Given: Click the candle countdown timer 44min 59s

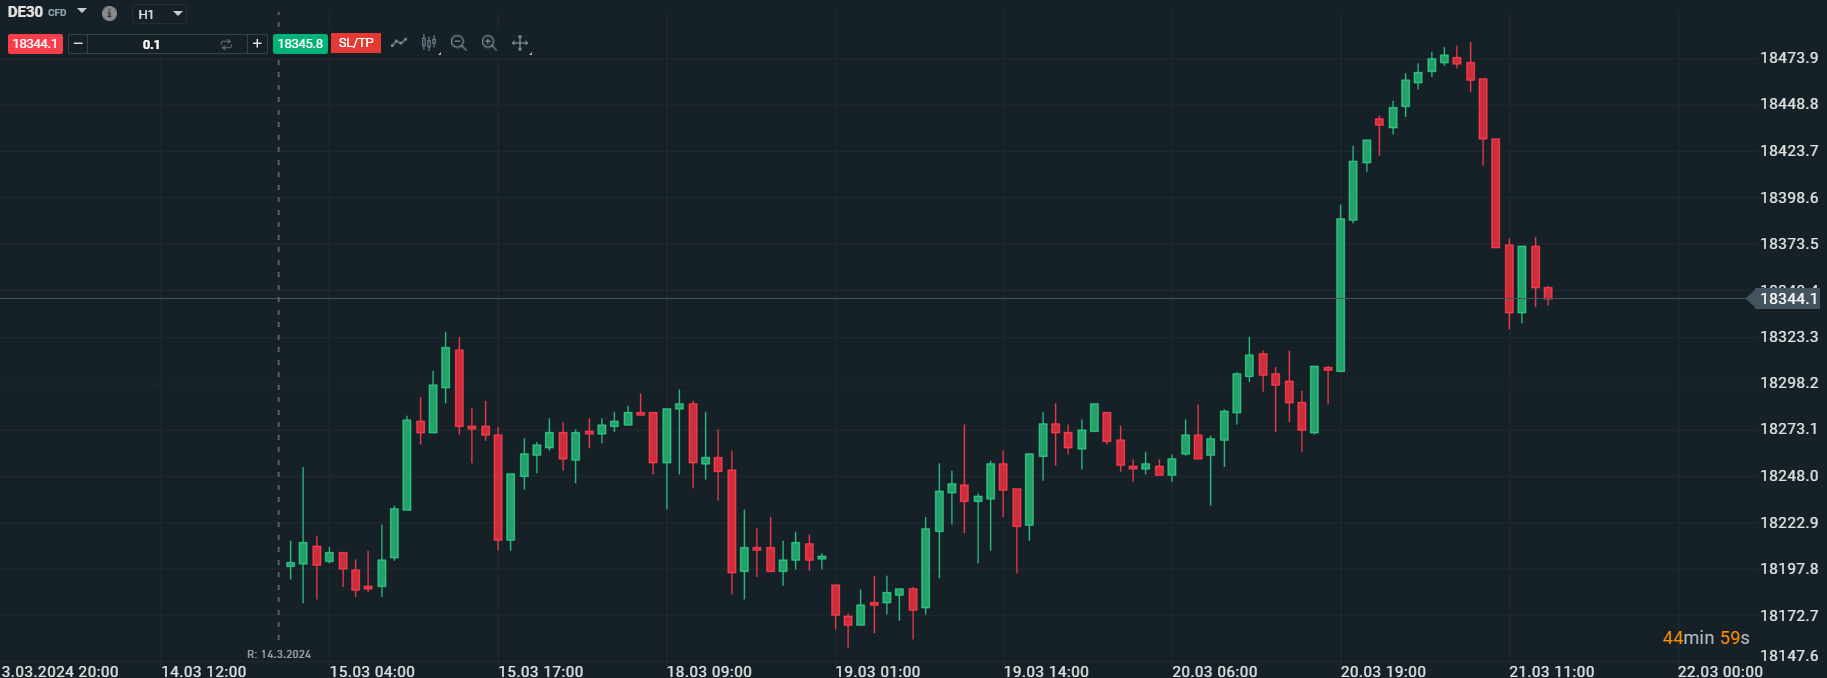Looking at the screenshot, I should (1705, 638).
